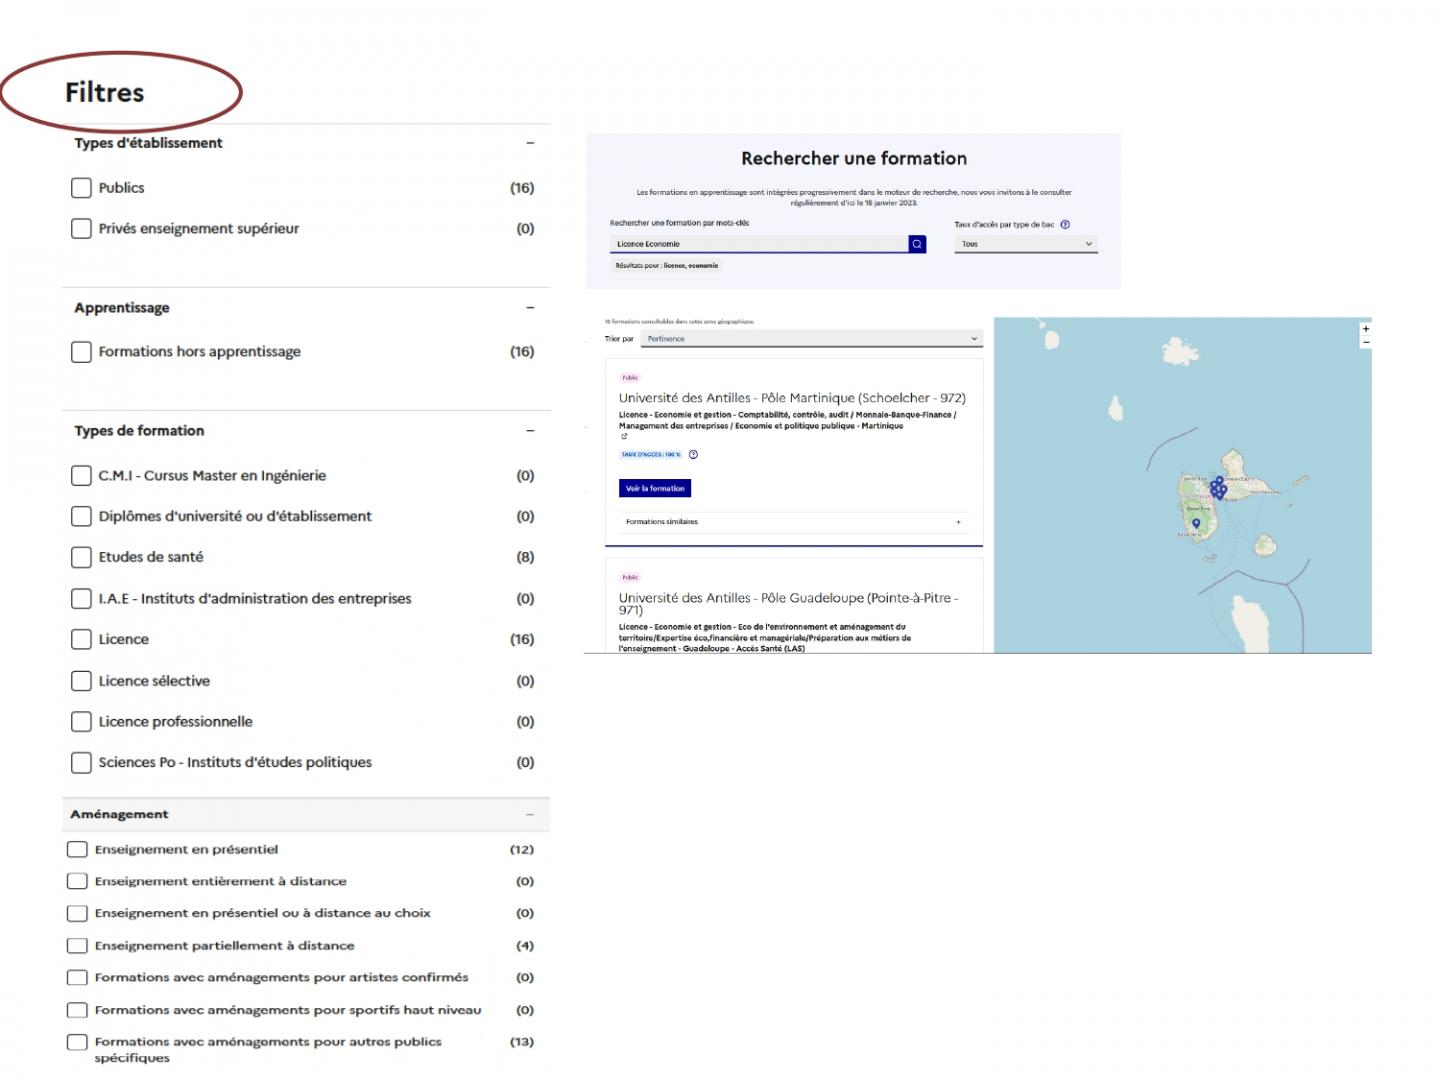Zoom out on the map
This screenshot has width=1440, height=1080.
(1365, 343)
